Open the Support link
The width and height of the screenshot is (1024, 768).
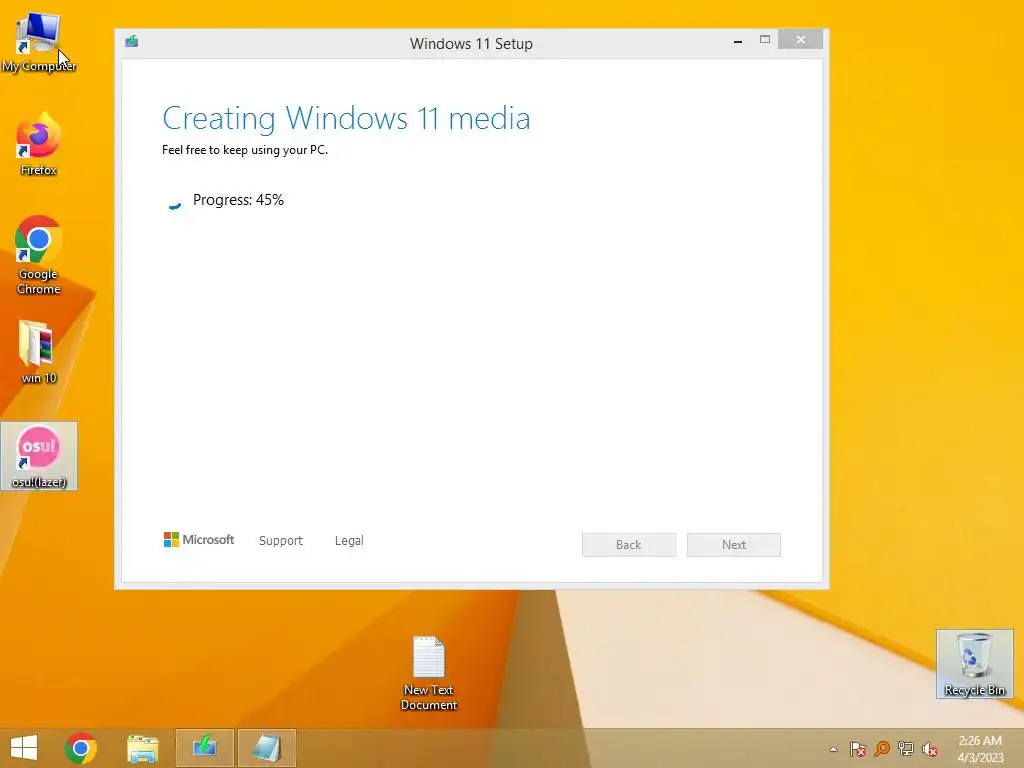click(x=281, y=541)
